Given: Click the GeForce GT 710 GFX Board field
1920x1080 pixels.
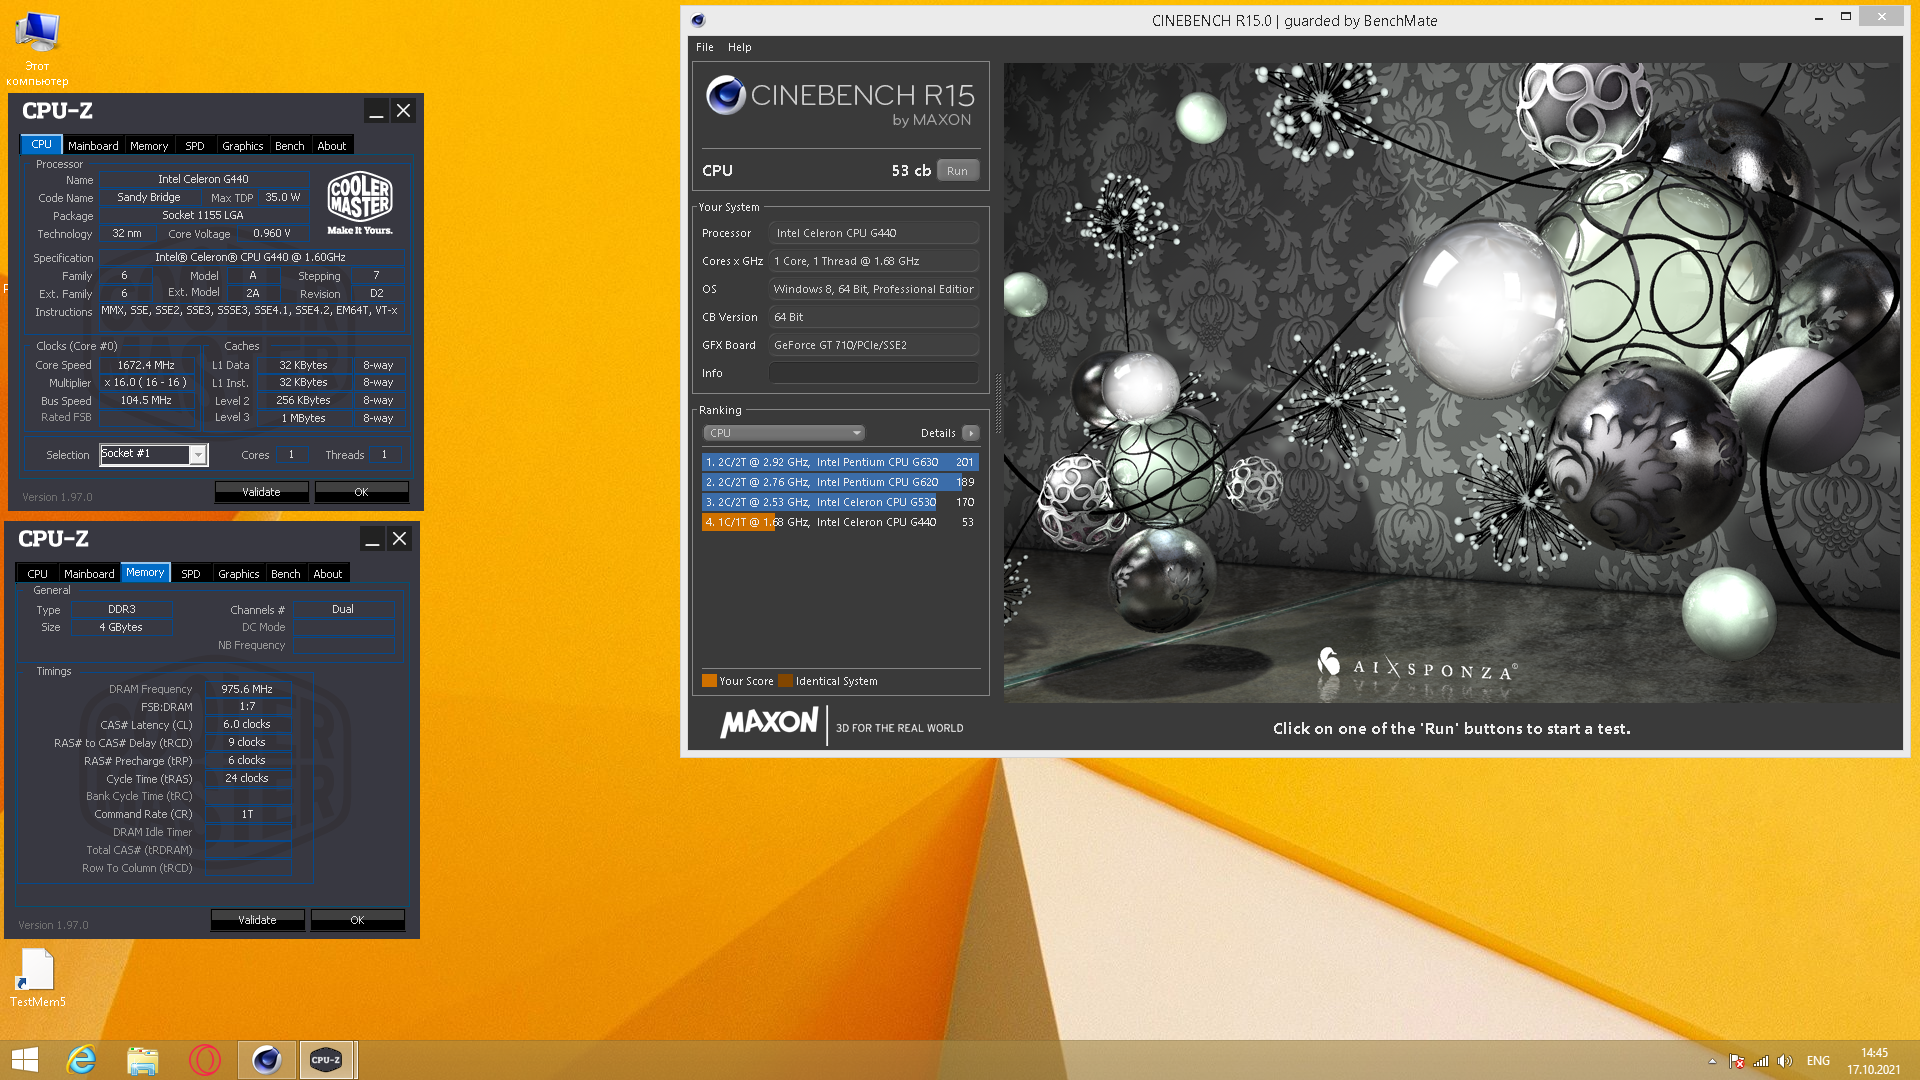Looking at the screenshot, I should pyautogui.click(x=873, y=345).
